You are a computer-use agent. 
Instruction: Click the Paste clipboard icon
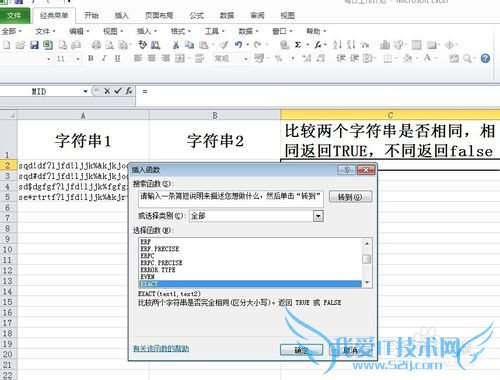(x=203, y=45)
